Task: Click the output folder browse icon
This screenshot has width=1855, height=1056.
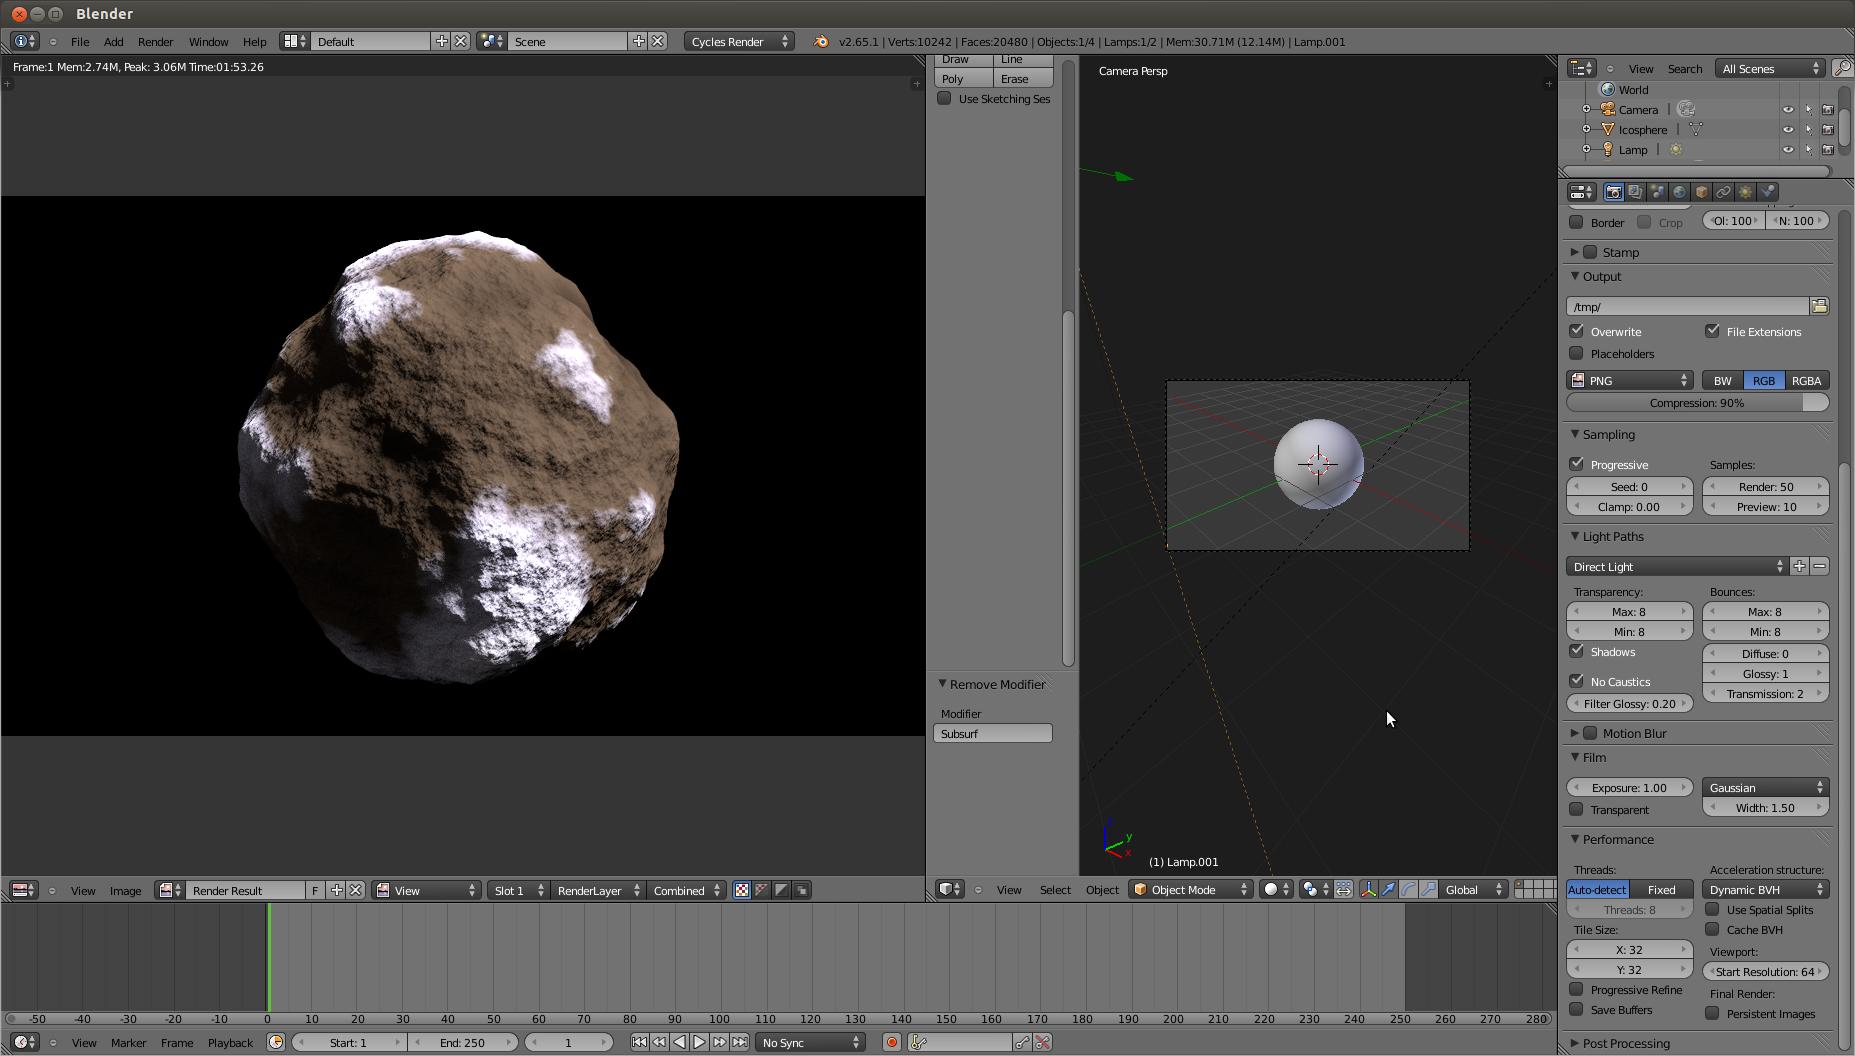Action: [x=1819, y=306]
